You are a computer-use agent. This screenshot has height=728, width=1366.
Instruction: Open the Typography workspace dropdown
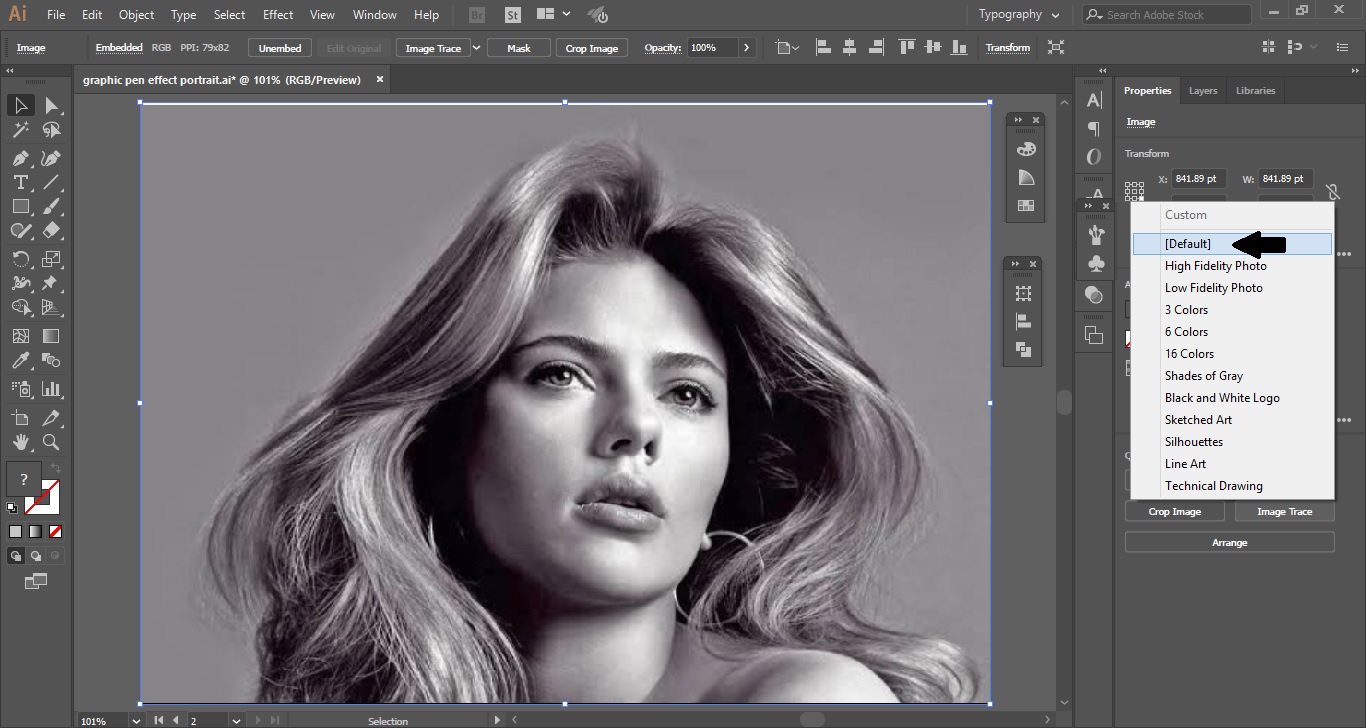click(x=1018, y=15)
